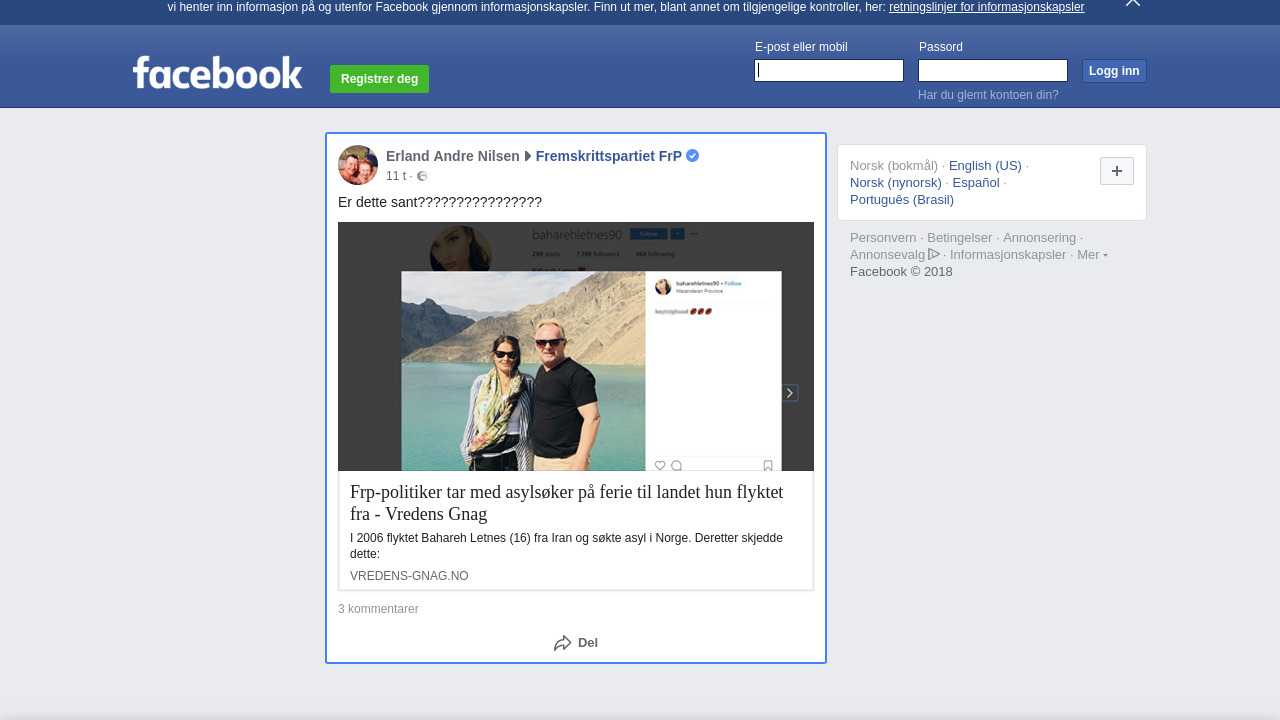Click the Logg inn button
The height and width of the screenshot is (720, 1280).
tap(1114, 71)
